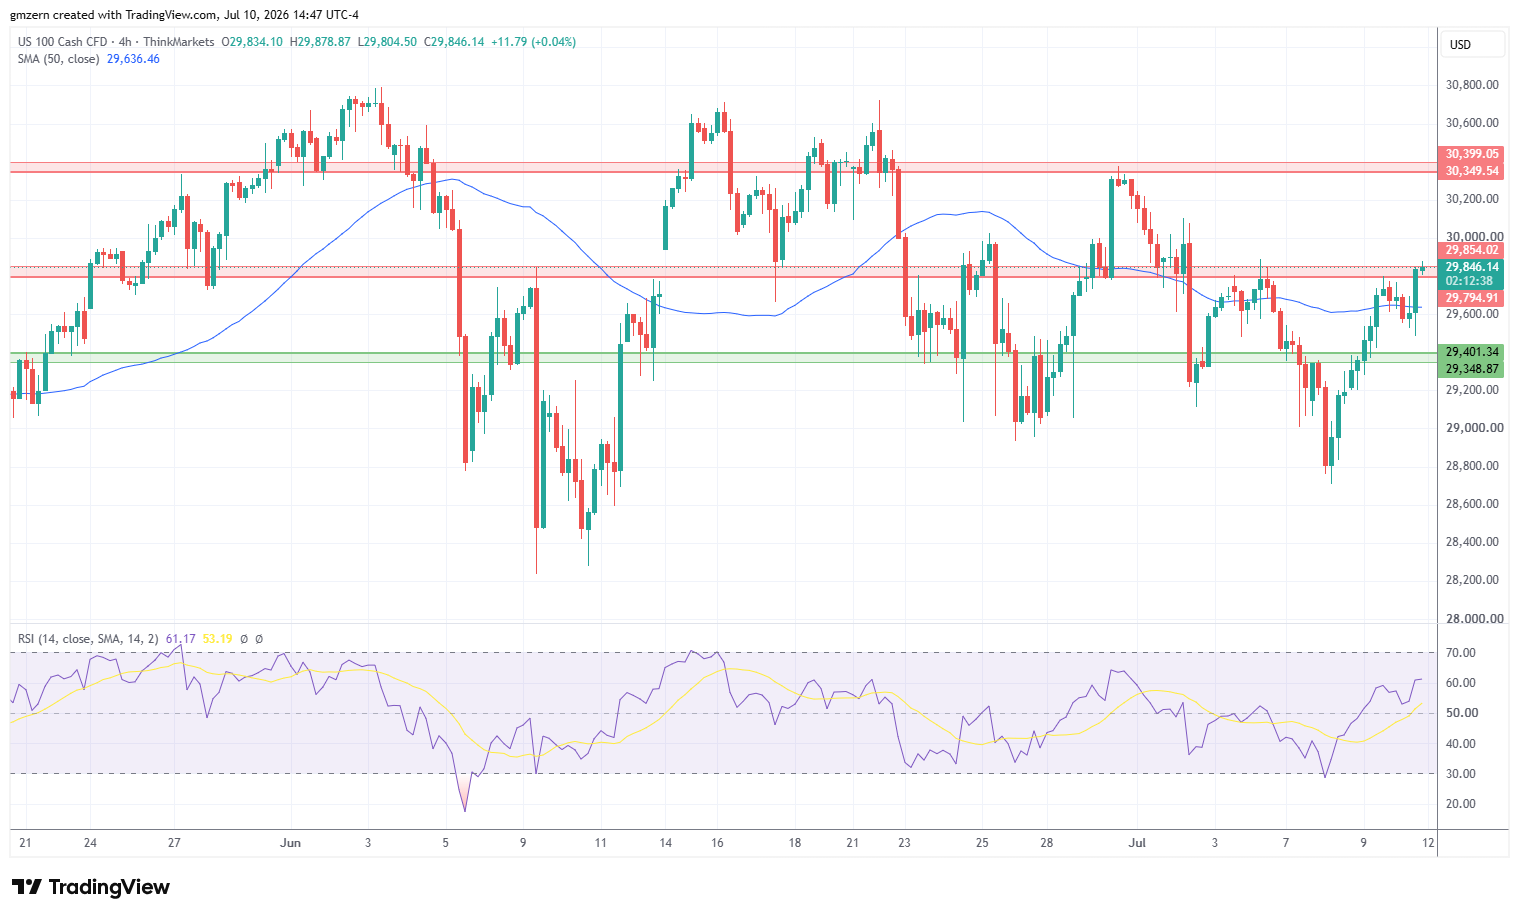Click the 27 date label on the time axis

(174, 843)
